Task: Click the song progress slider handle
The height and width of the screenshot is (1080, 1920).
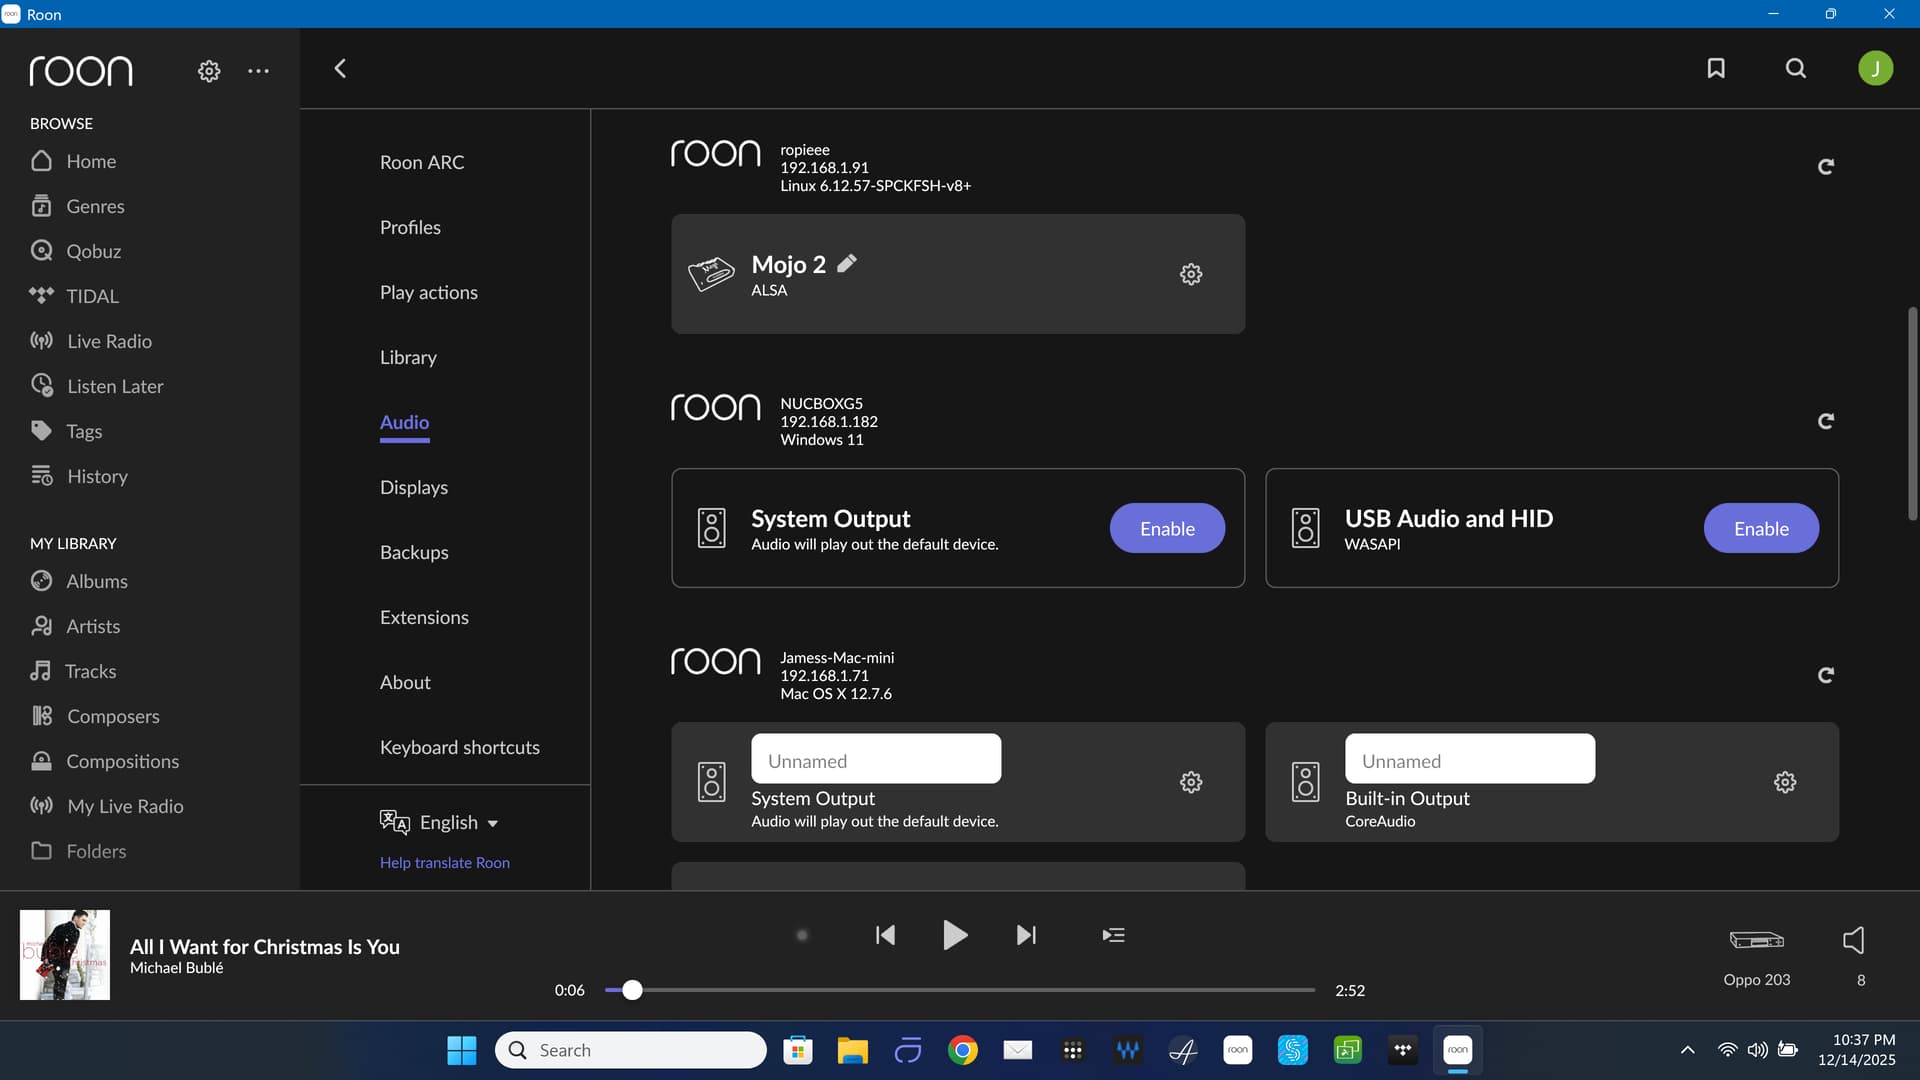Action: click(x=632, y=990)
